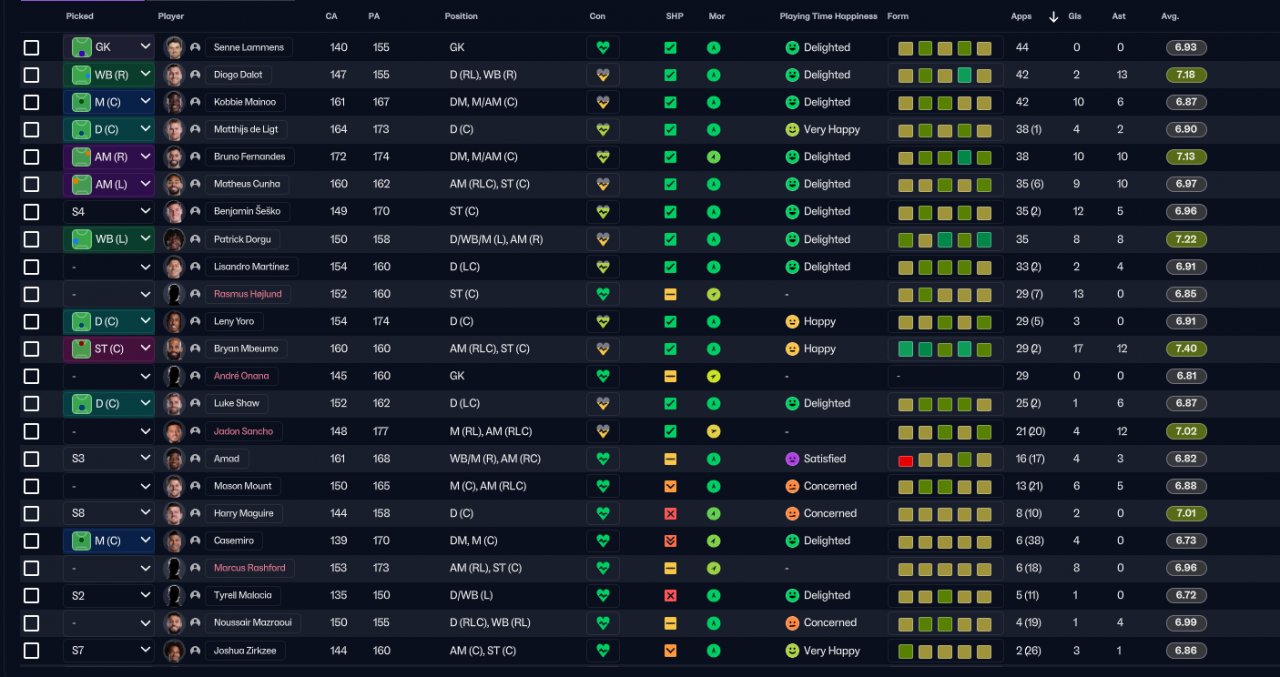Click Benjamin Šeško's green SHP tick

click(670, 212)
